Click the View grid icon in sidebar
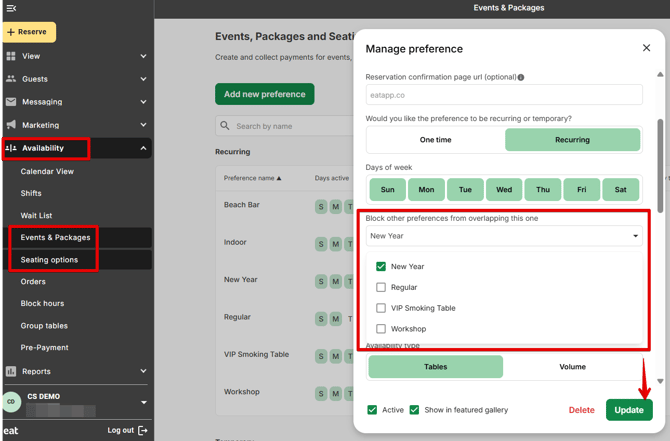670x441 pixels. click(11, 56)
